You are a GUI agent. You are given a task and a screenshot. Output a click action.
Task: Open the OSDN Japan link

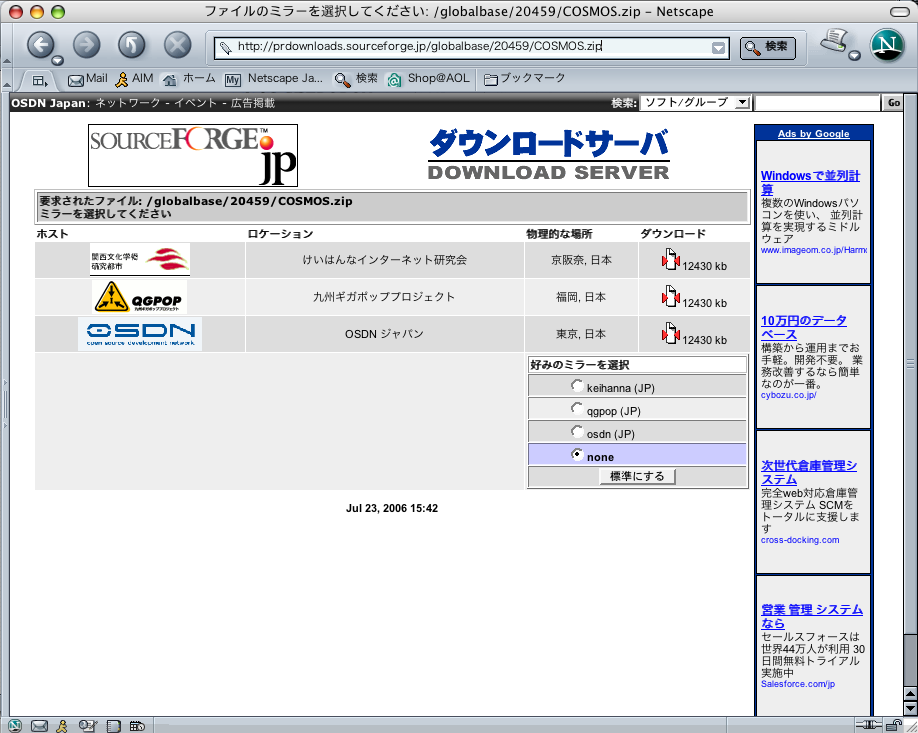click(x=49, y=104)
